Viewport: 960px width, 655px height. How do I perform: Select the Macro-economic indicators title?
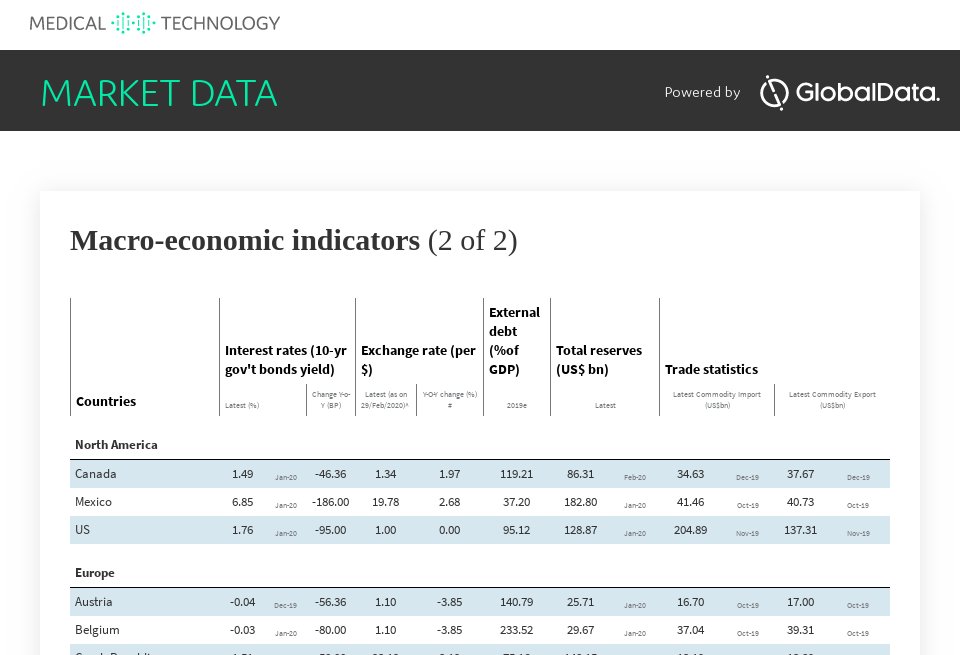245,241
